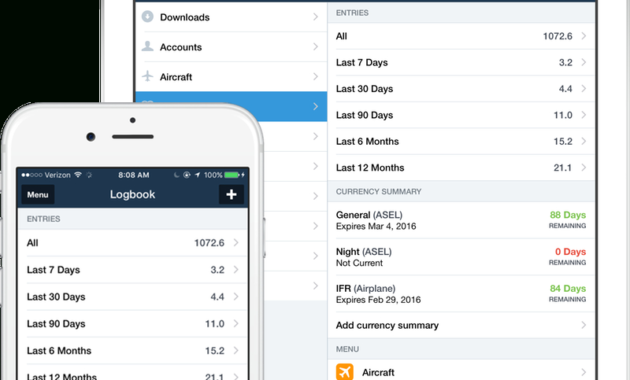This screenshot has height=380, width=630.
Task: Tap the Wi-Fi icon in phone status bar
Action: click(x=78, y=175)
